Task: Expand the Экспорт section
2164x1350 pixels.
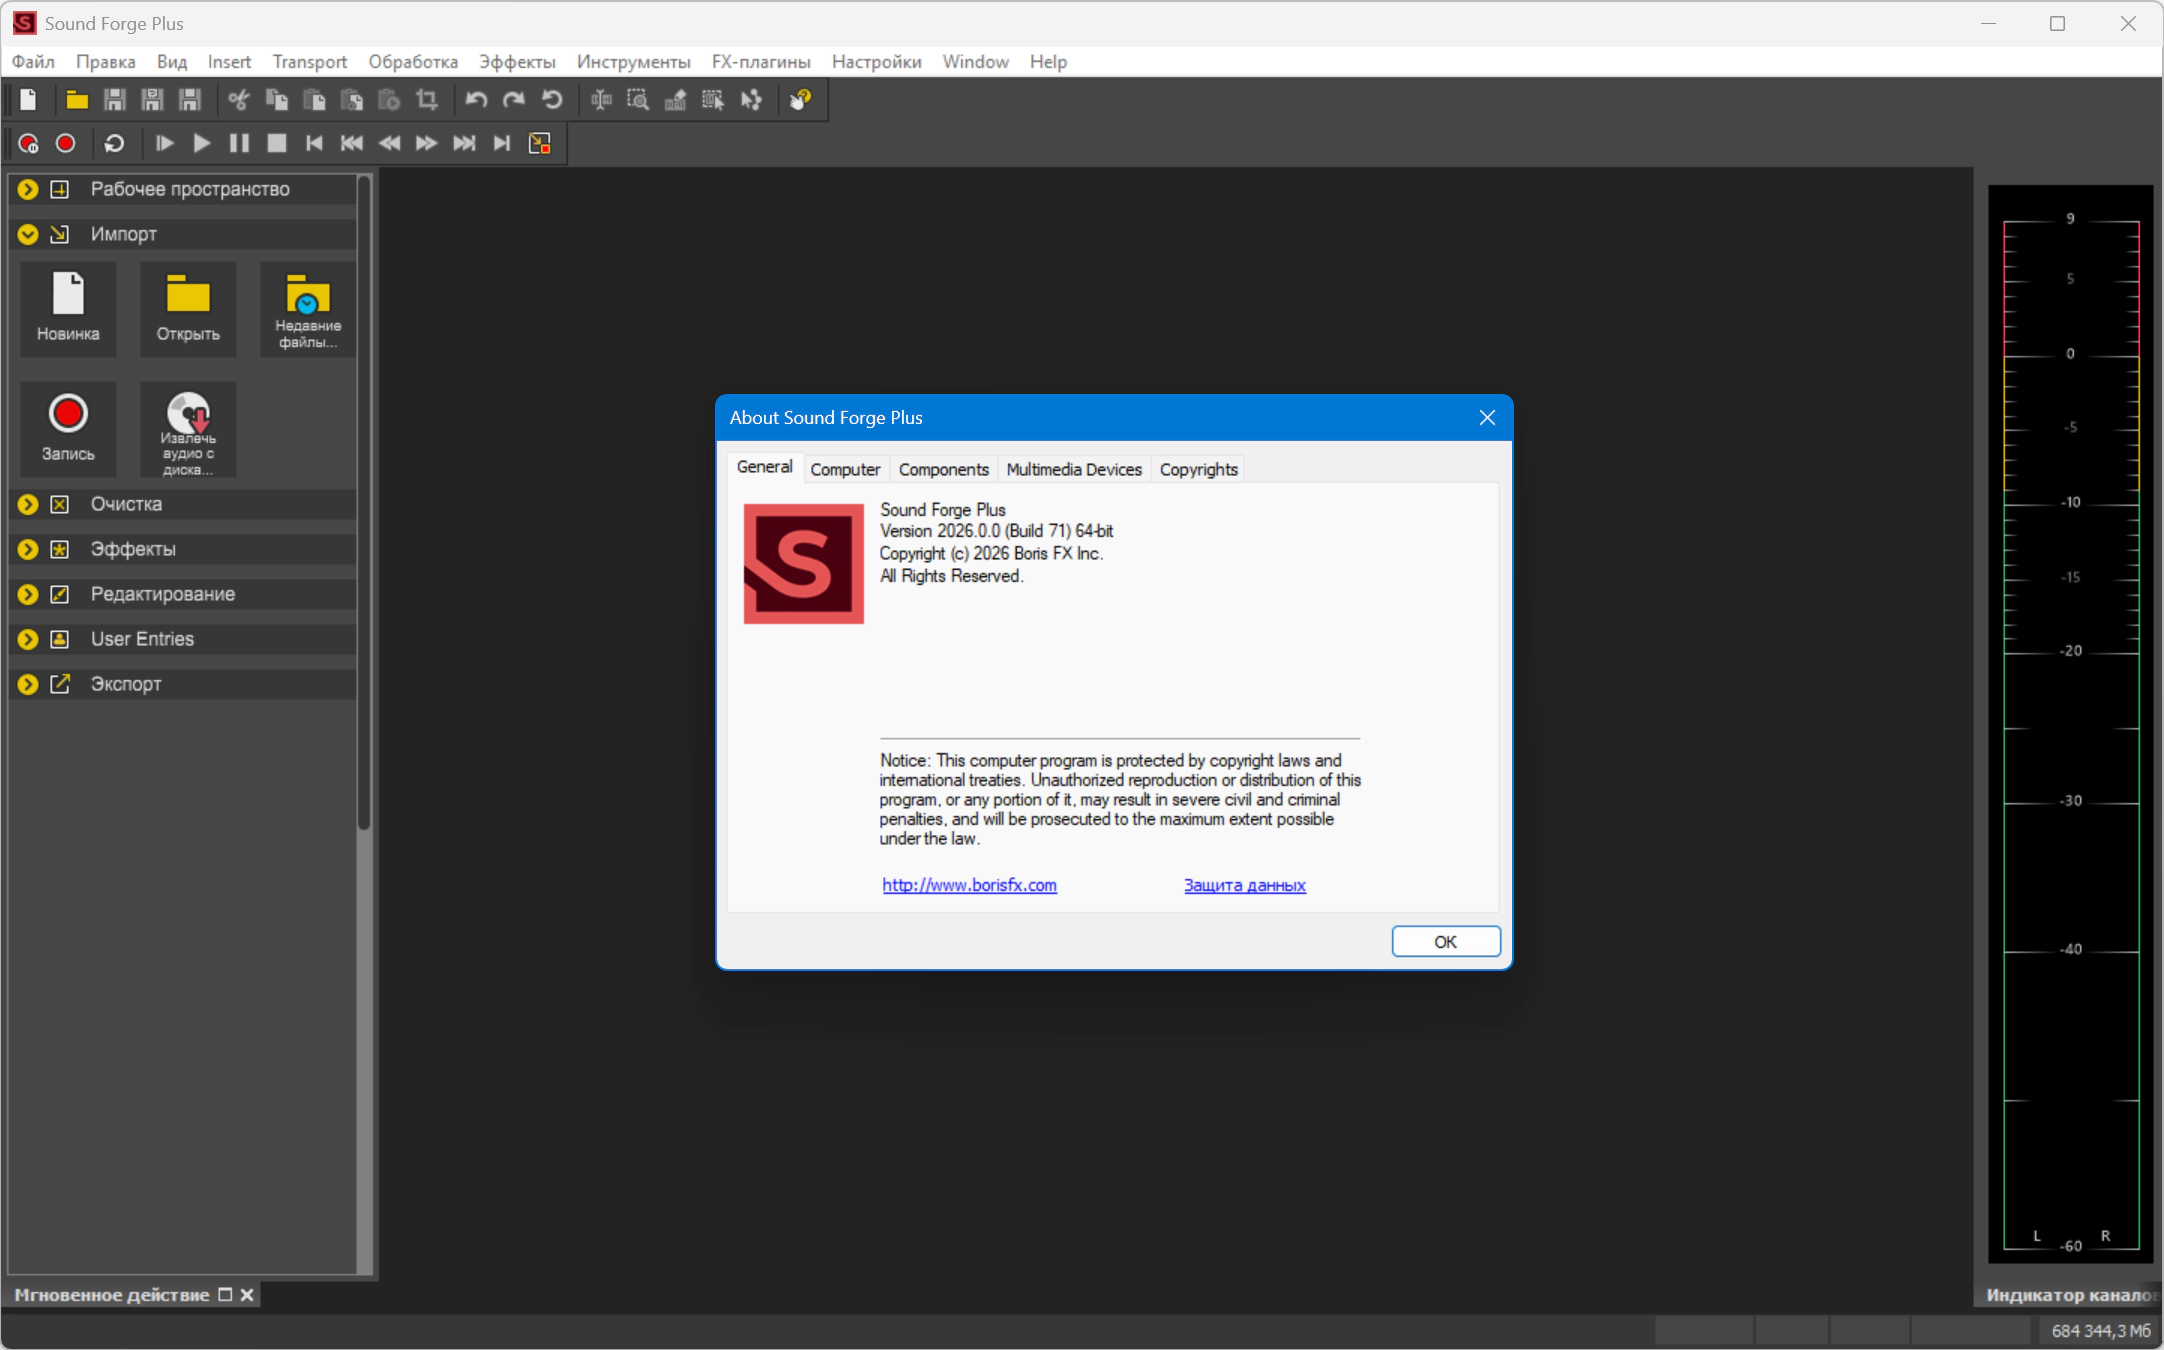Action: tap(28, 684)
